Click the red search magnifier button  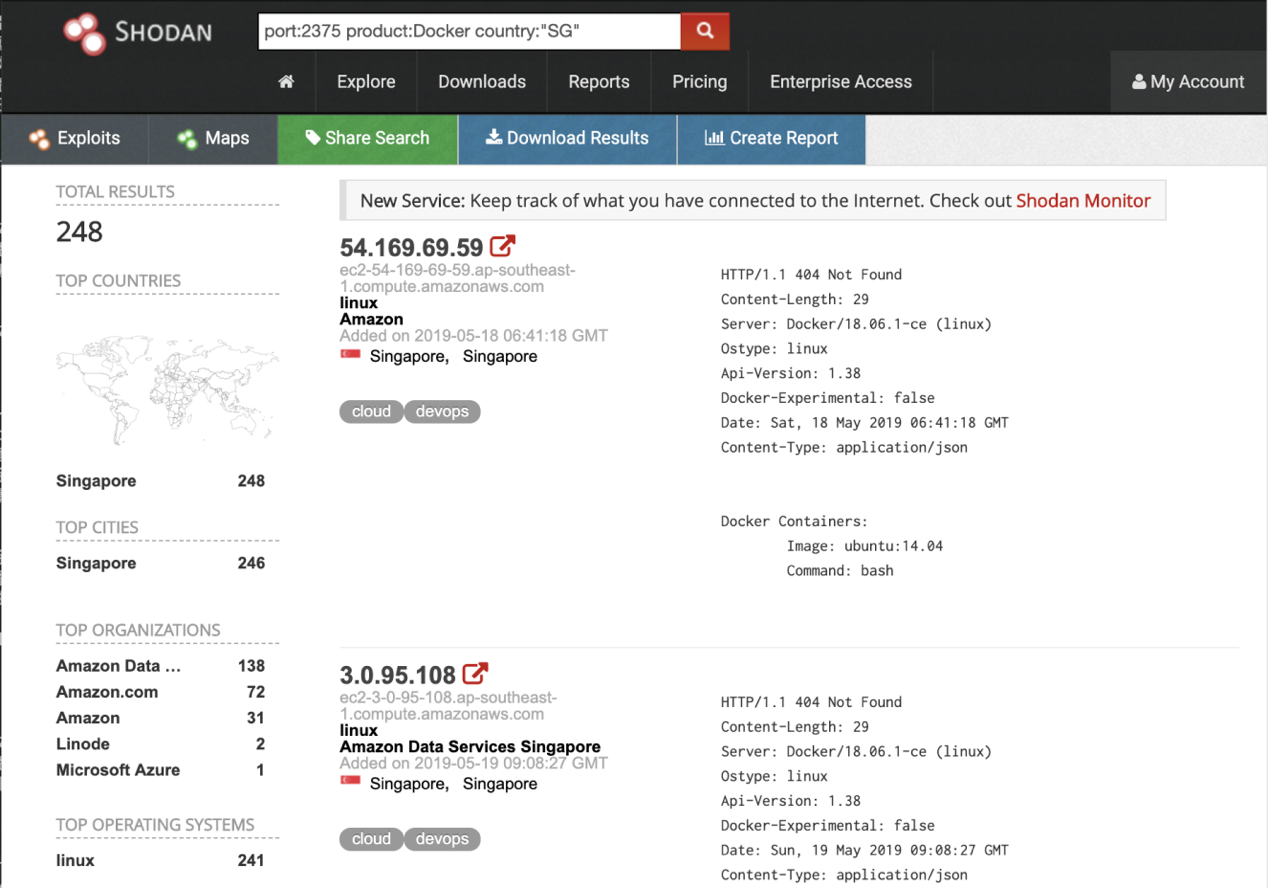[705, 31]
